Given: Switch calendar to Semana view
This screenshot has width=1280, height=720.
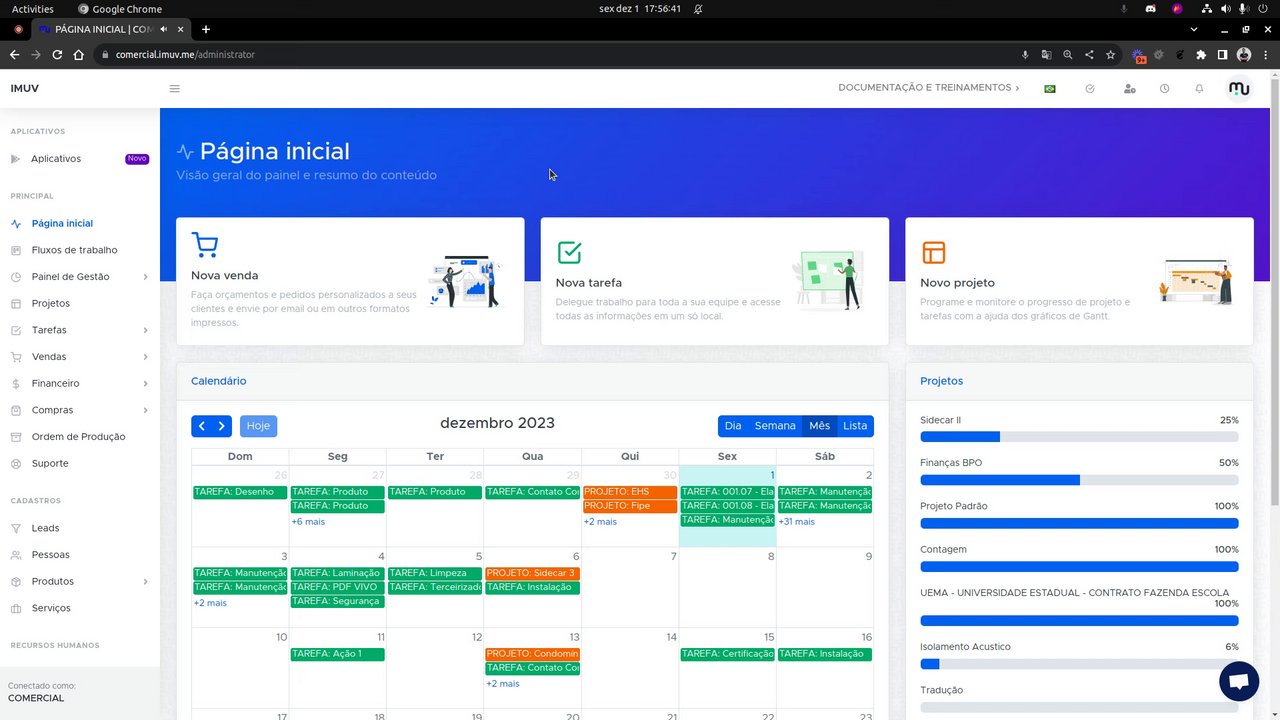Looking at the screenshot, I should (x=775, y=426).
